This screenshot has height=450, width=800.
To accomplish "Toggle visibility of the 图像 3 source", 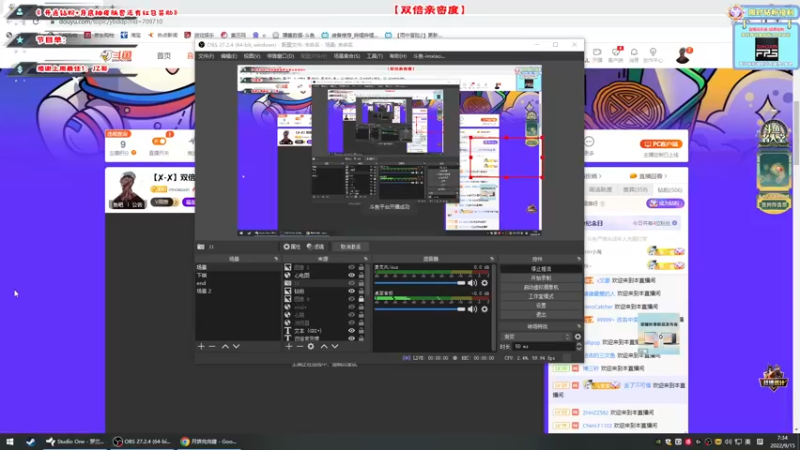I will pos(351,299).
